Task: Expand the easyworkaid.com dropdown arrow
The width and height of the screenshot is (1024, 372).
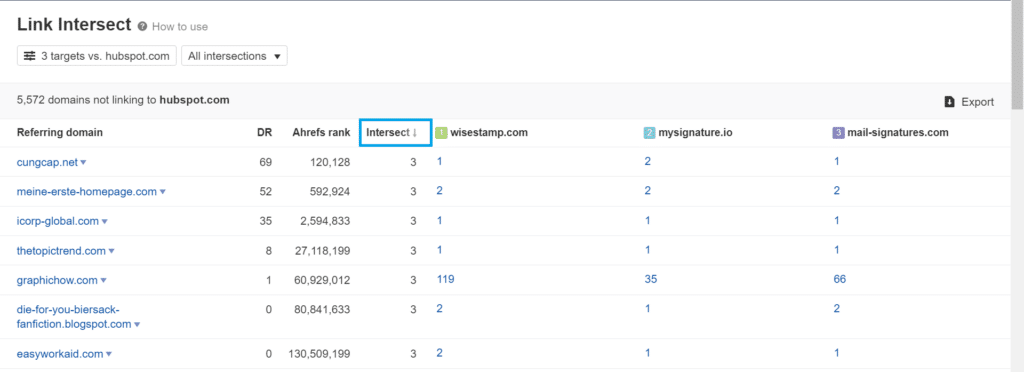Action: (x=109, y=354)
